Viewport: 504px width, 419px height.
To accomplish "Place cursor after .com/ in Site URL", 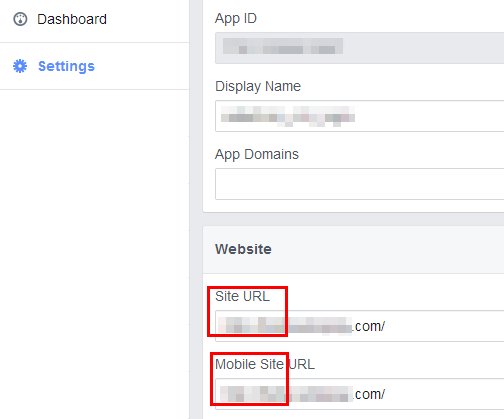I will click(x=386, y=326).
